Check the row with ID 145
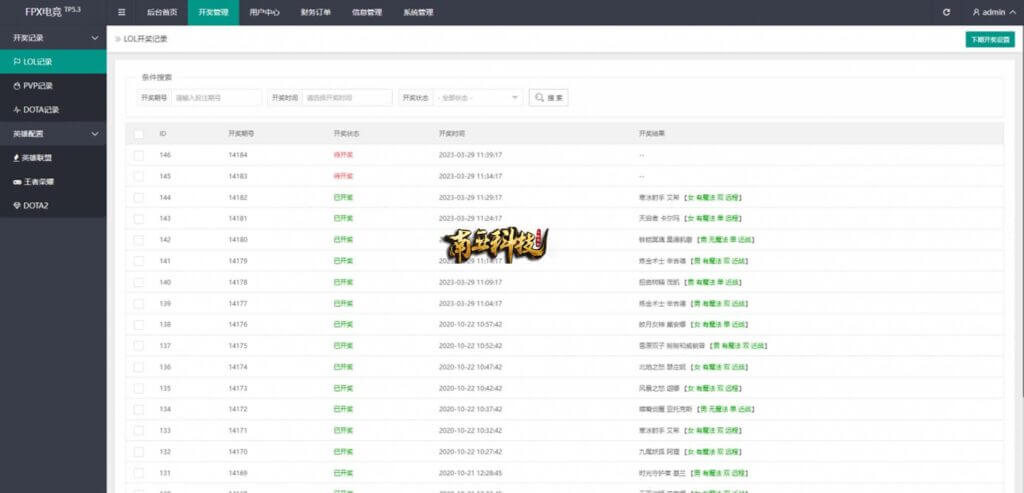Screen dimensions: 1024x493 (138, 176)
